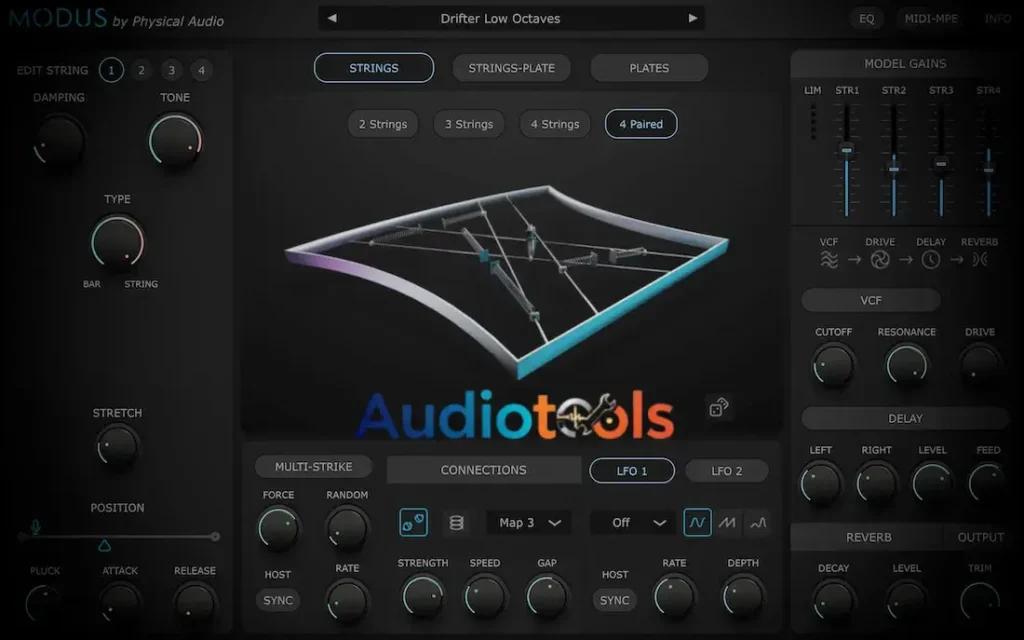Click the Connections Speed knob
The height and width of the screenshot is (640, 1024).
(x=485, y=596)
